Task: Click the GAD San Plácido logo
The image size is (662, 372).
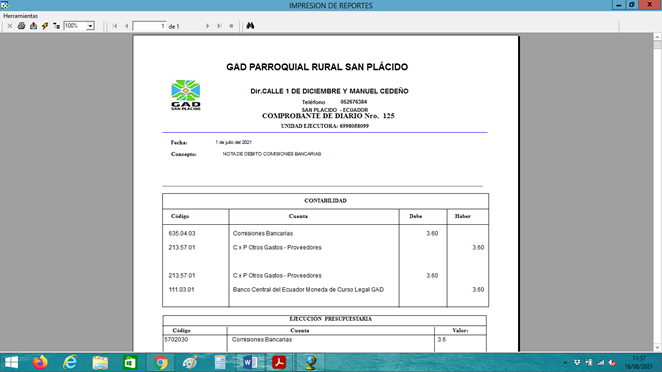Action: [186, 95]
